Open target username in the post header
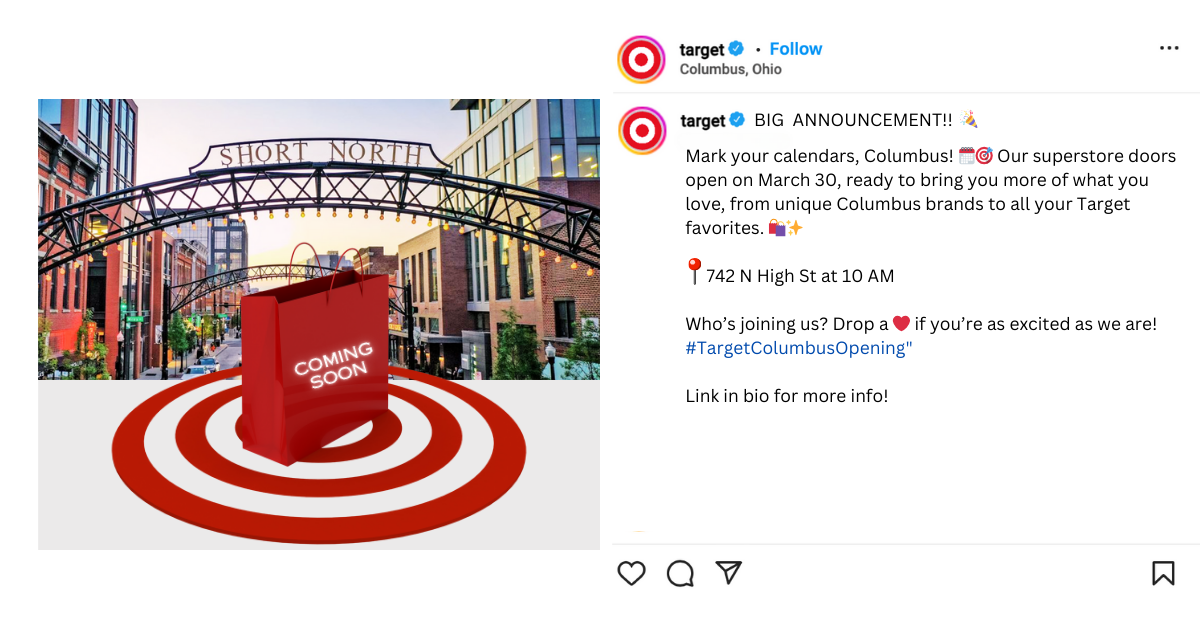This screenshot has height=628, width=1200. tap(702, 49)
